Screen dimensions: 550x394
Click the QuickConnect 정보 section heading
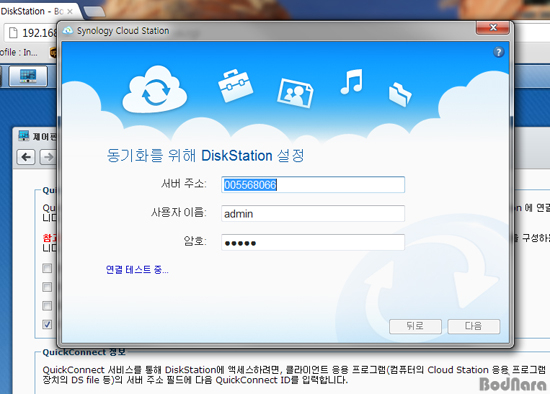tap(84, 352)
